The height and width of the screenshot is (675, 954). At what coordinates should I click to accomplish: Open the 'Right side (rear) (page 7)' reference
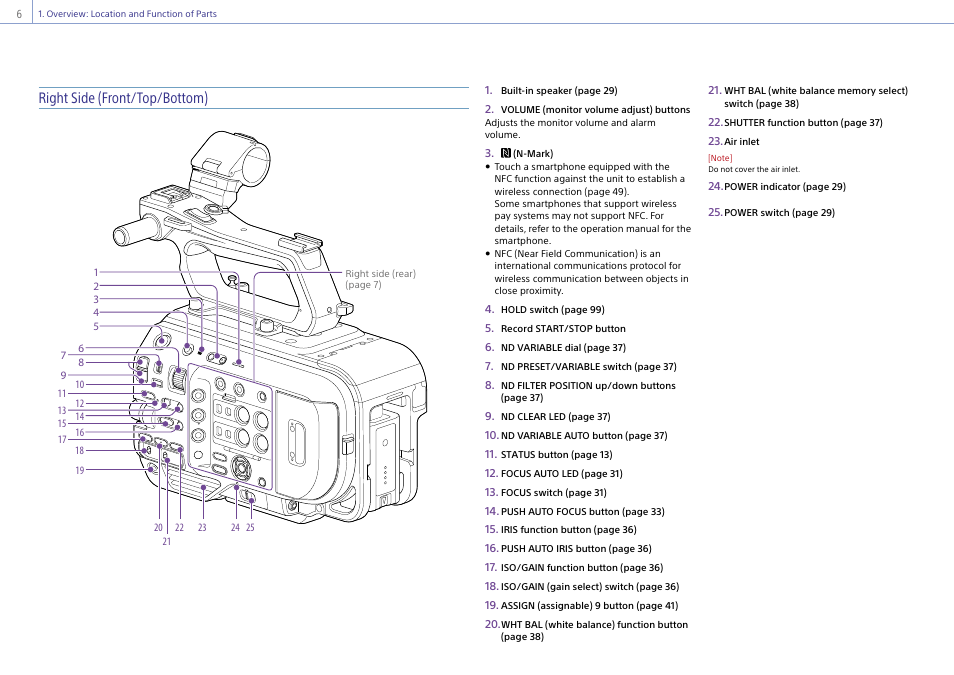pyautogui.click(x=380, y=279)
